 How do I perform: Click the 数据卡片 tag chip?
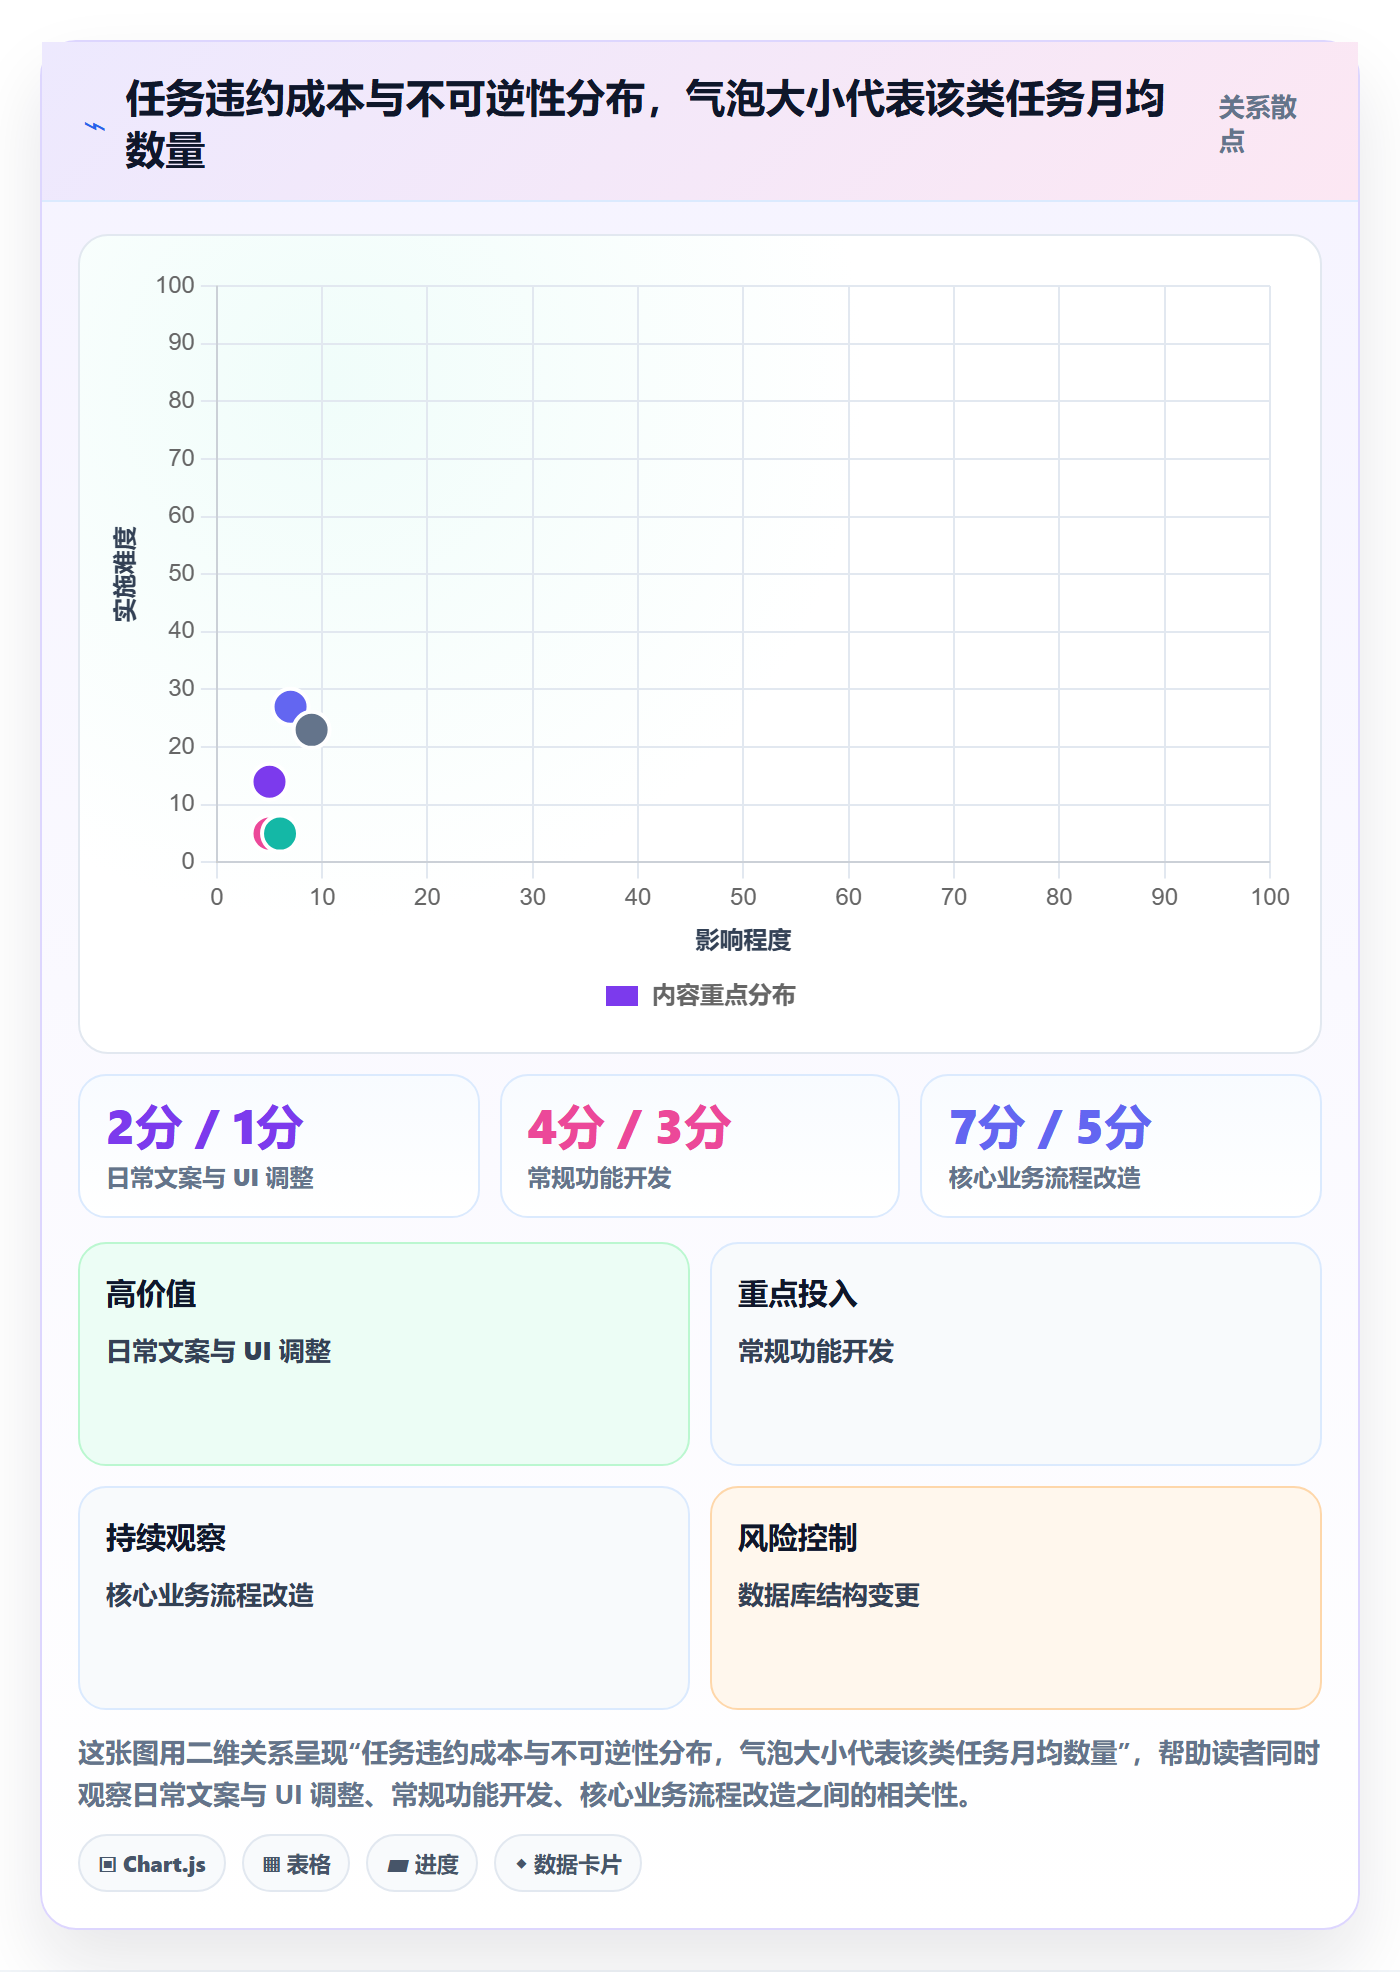pos(568,1864)
